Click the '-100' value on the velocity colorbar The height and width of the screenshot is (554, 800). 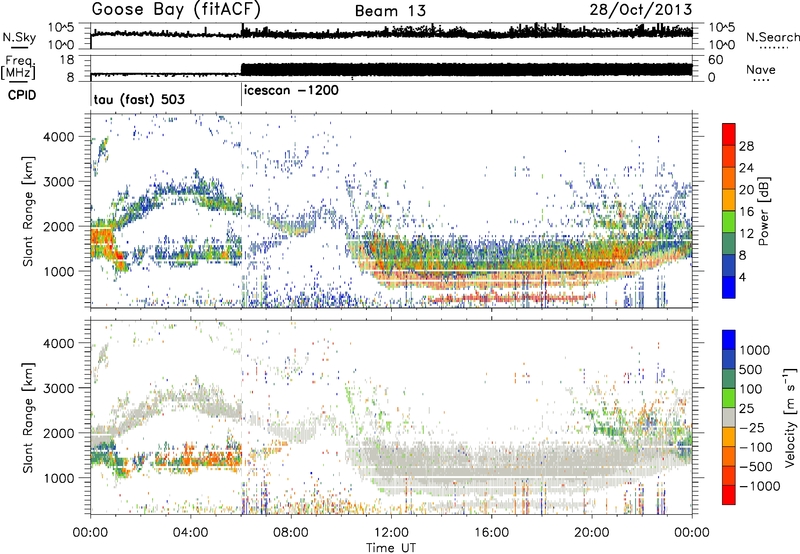coord(755,447)
